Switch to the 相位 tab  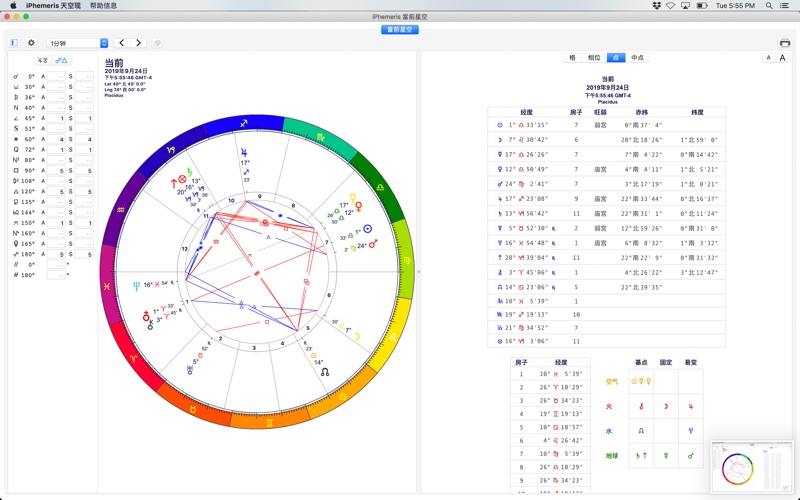point(595,58)
